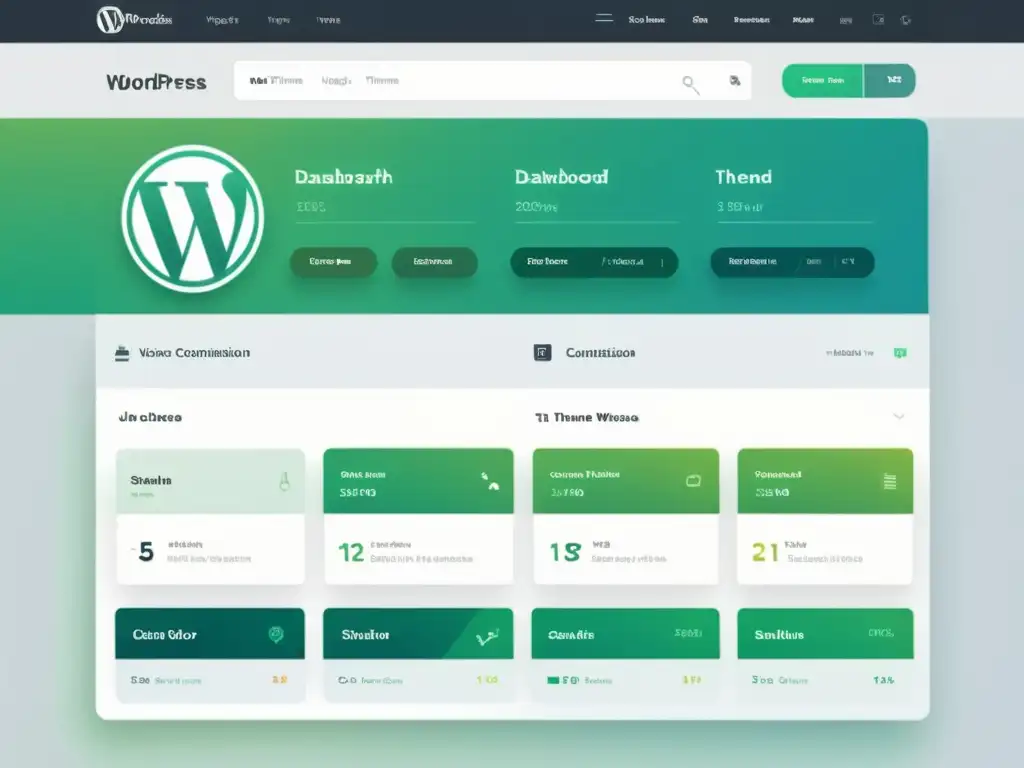Click the small green bar in the Osavifis card footer
The height and width of the screenshot is (768, 1024).
point(552,680)
